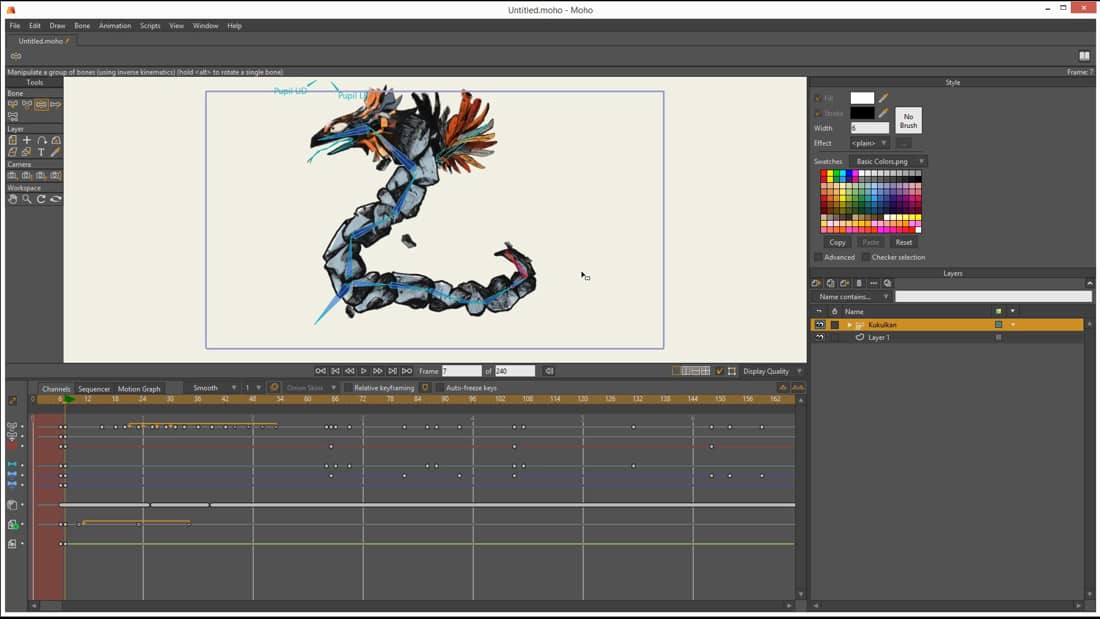Screen dimensions: 1100x619
Task: Click the current Frame number field
Action: 462,371
